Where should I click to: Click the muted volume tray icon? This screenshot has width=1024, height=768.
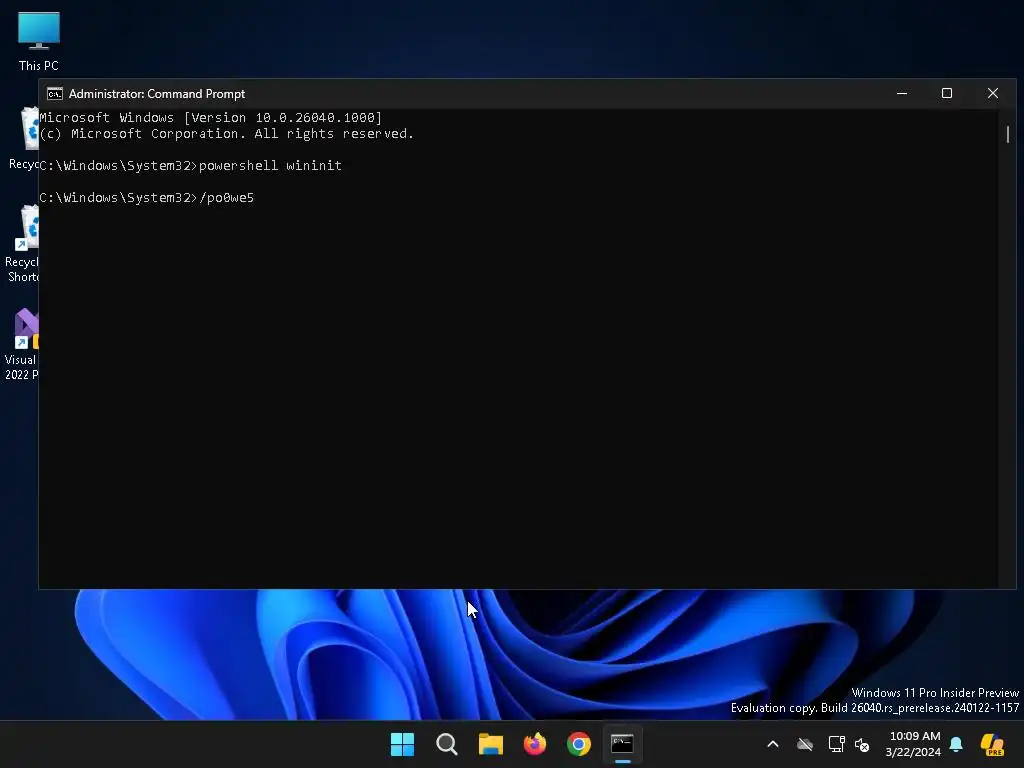863,744
